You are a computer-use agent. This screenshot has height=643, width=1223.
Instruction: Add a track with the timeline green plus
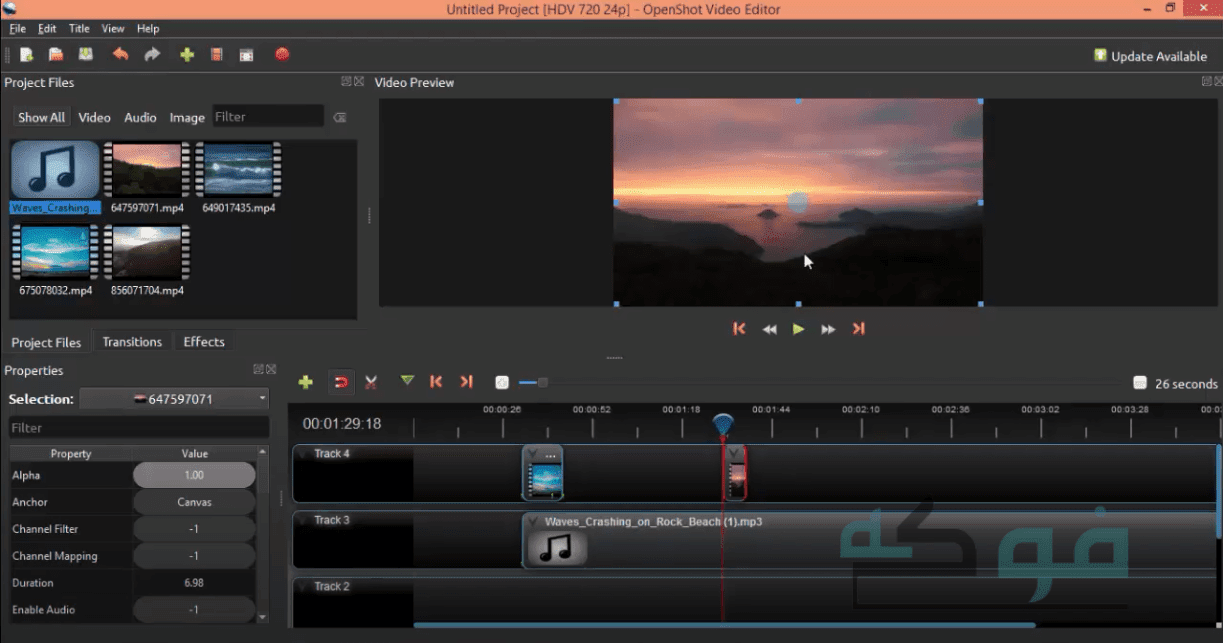click(306, 382)
